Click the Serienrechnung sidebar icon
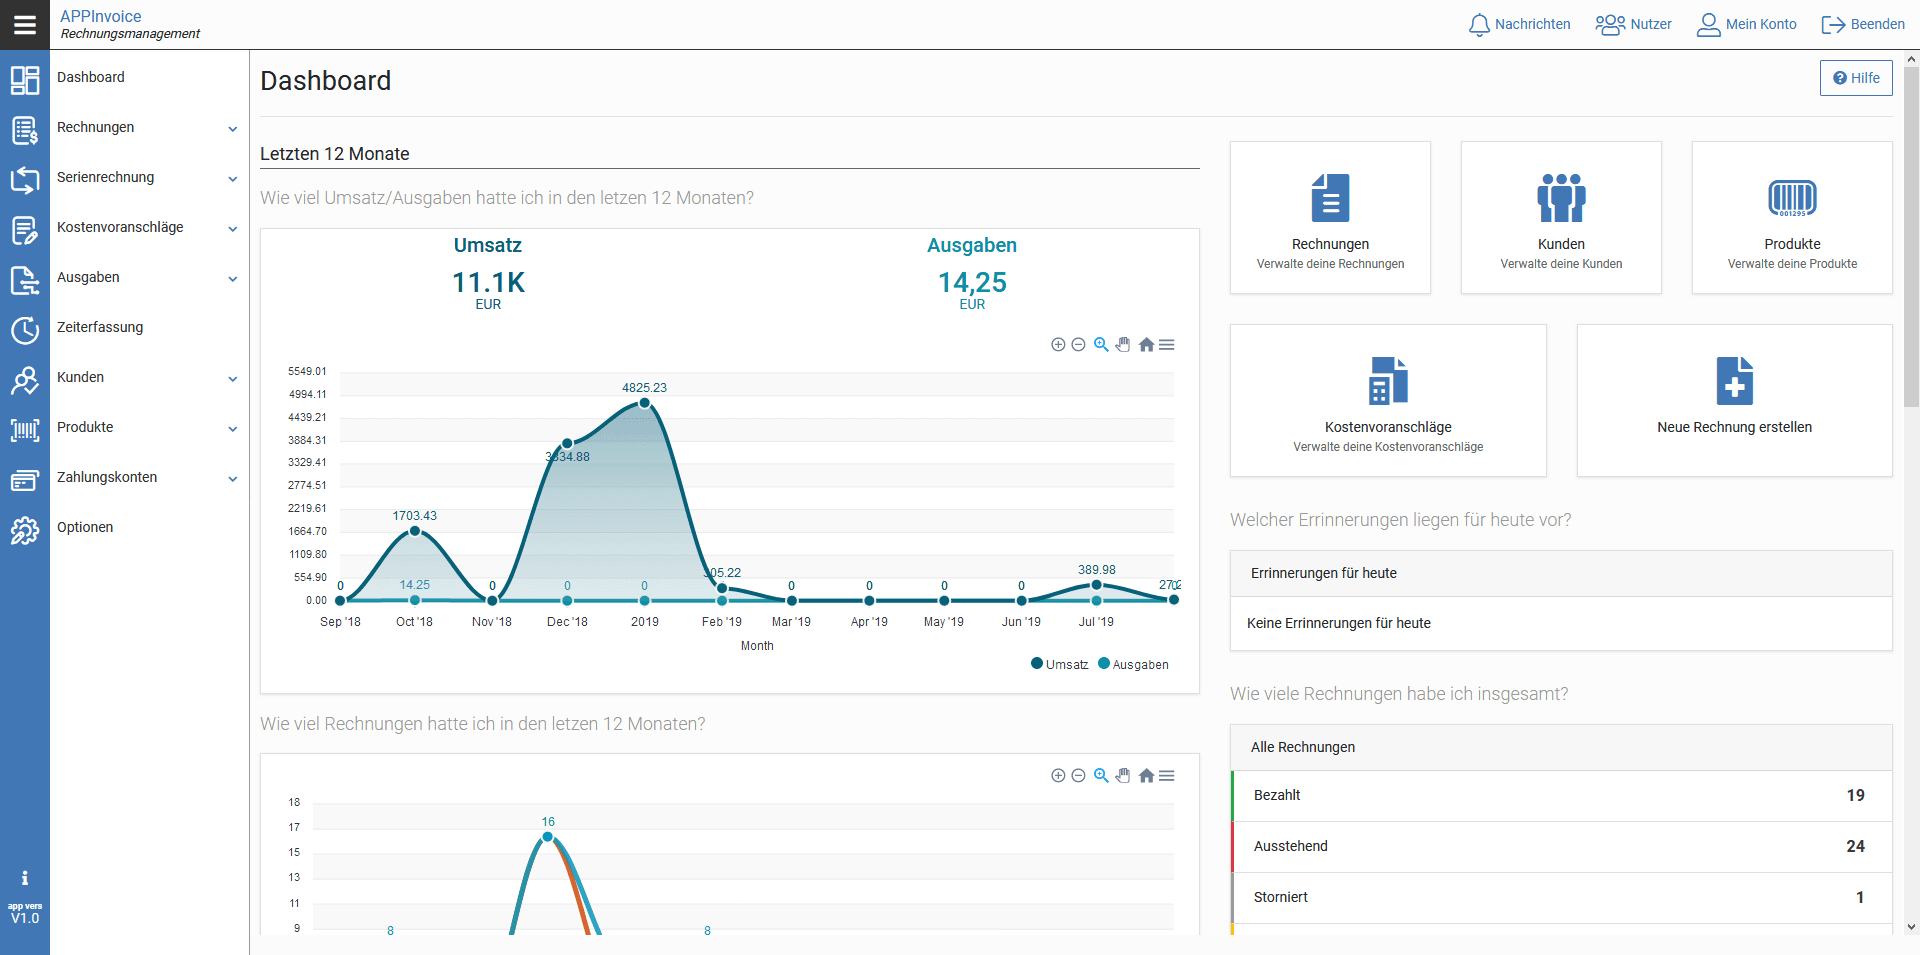Screen dimensions: 1920x955 25,180
